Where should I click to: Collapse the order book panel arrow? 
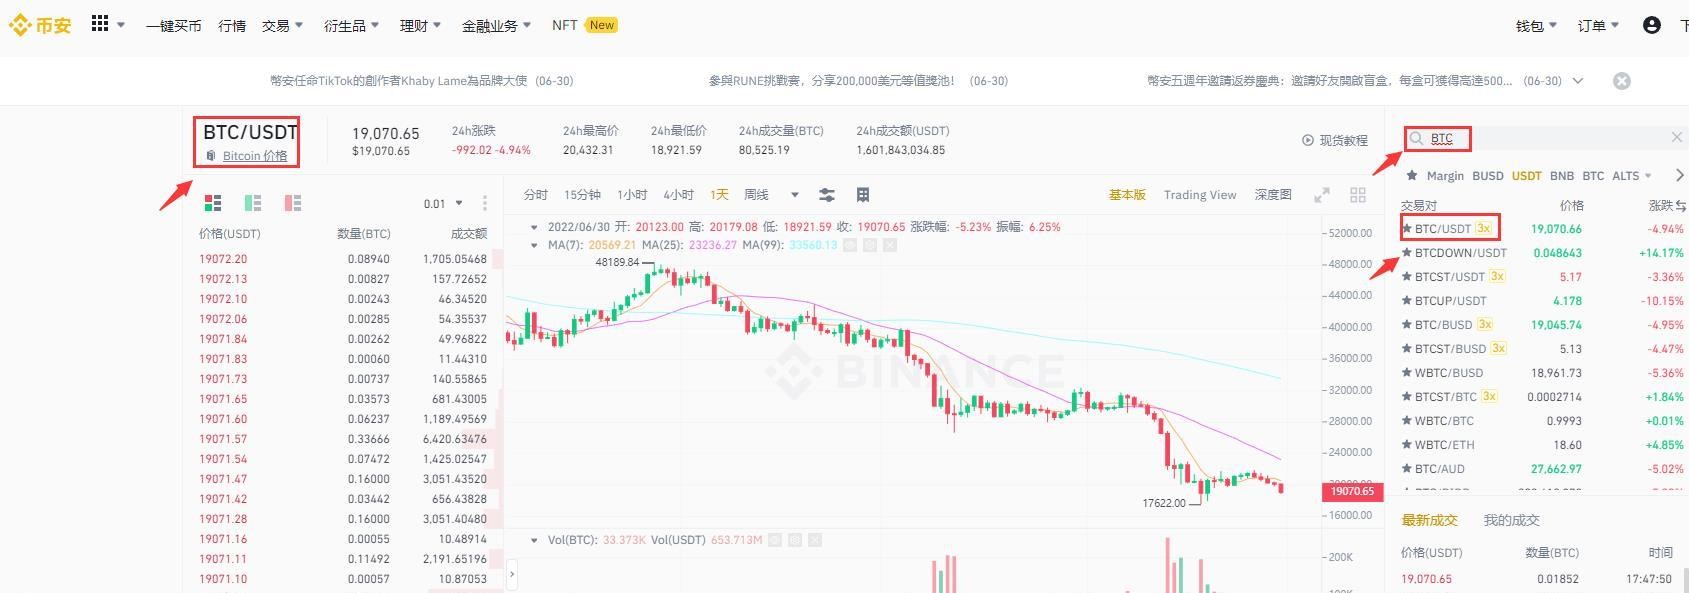[511, 574]
